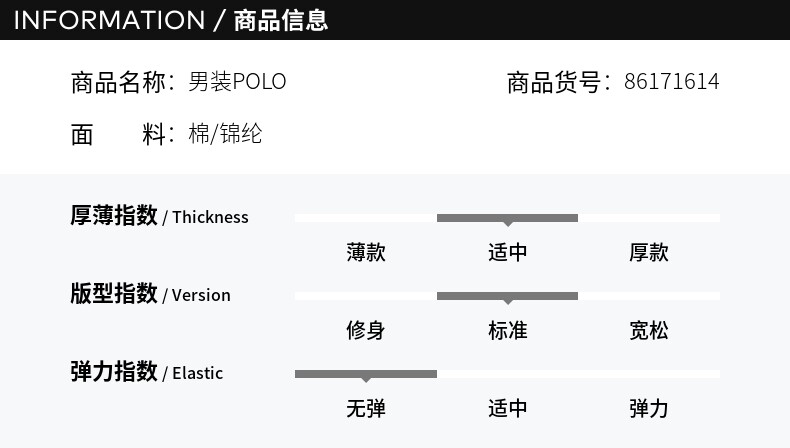Click the 商品货号 label
Screen dimensions: 790x448
click(553, 82)
